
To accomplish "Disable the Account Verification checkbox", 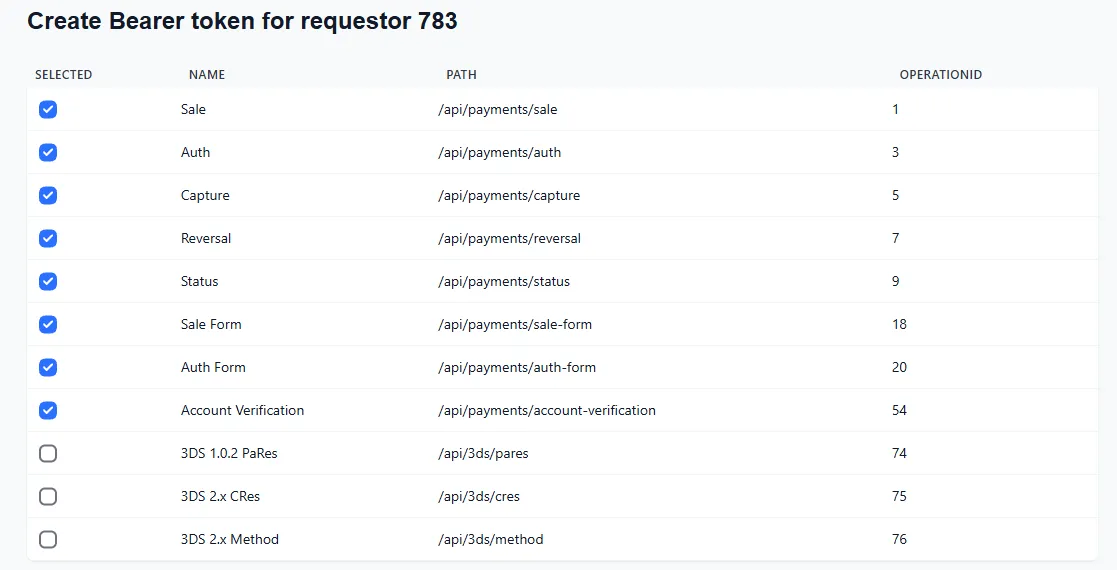I will point(48,411).
